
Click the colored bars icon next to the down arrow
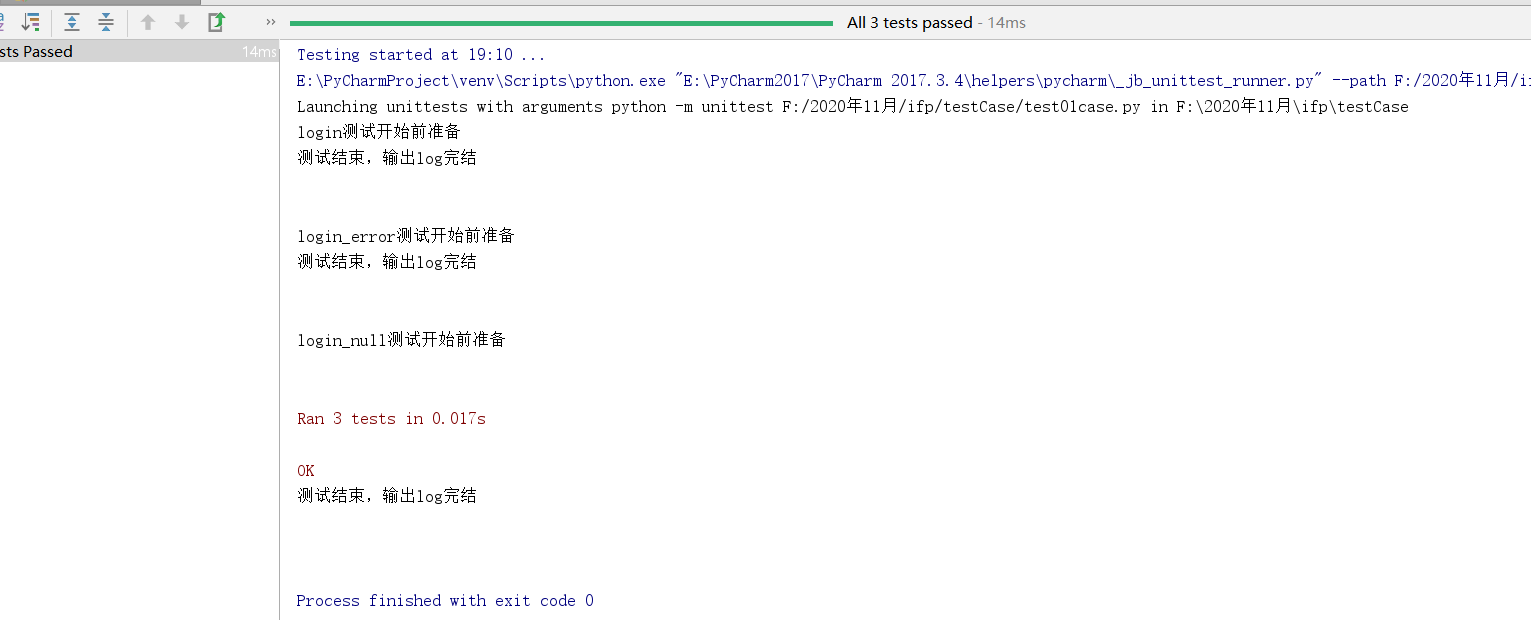coord(31,22)
